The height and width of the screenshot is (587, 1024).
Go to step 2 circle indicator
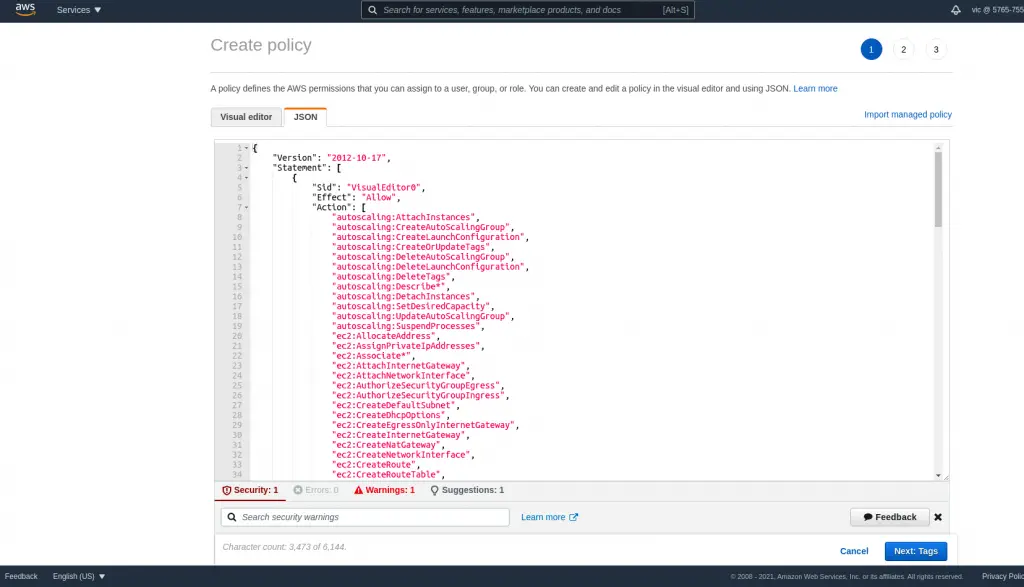click(x=903, y=50)
